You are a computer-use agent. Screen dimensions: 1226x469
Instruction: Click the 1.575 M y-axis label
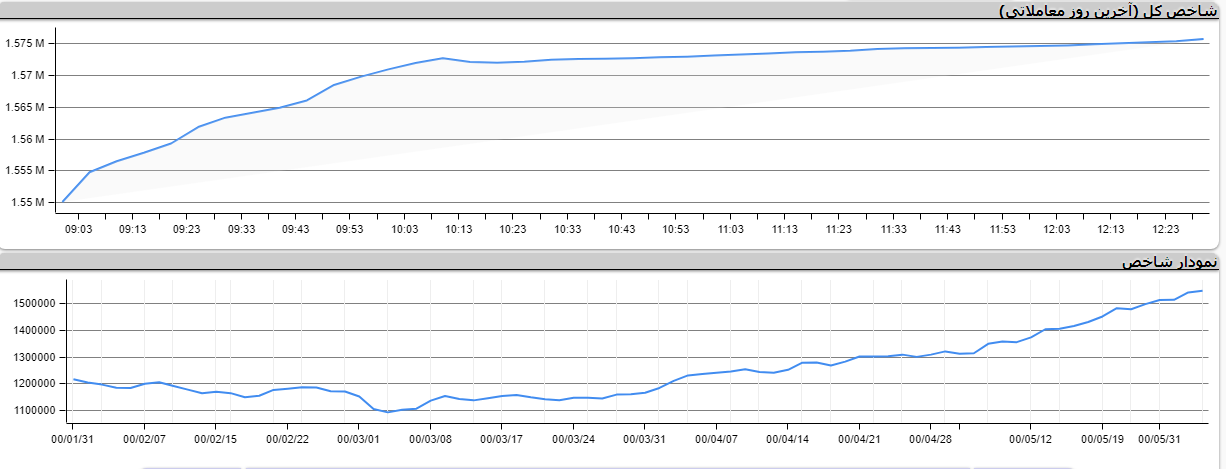click(24, 44)
